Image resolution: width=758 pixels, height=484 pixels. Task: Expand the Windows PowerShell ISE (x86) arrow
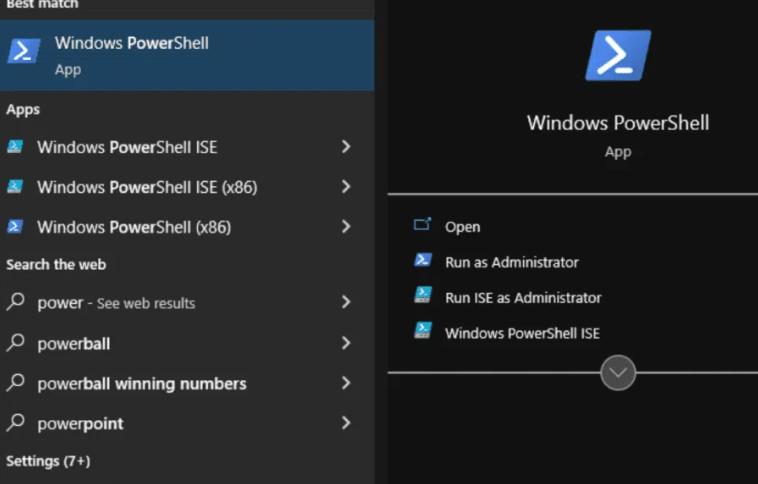pyautogui.click(x=346, y=187)
